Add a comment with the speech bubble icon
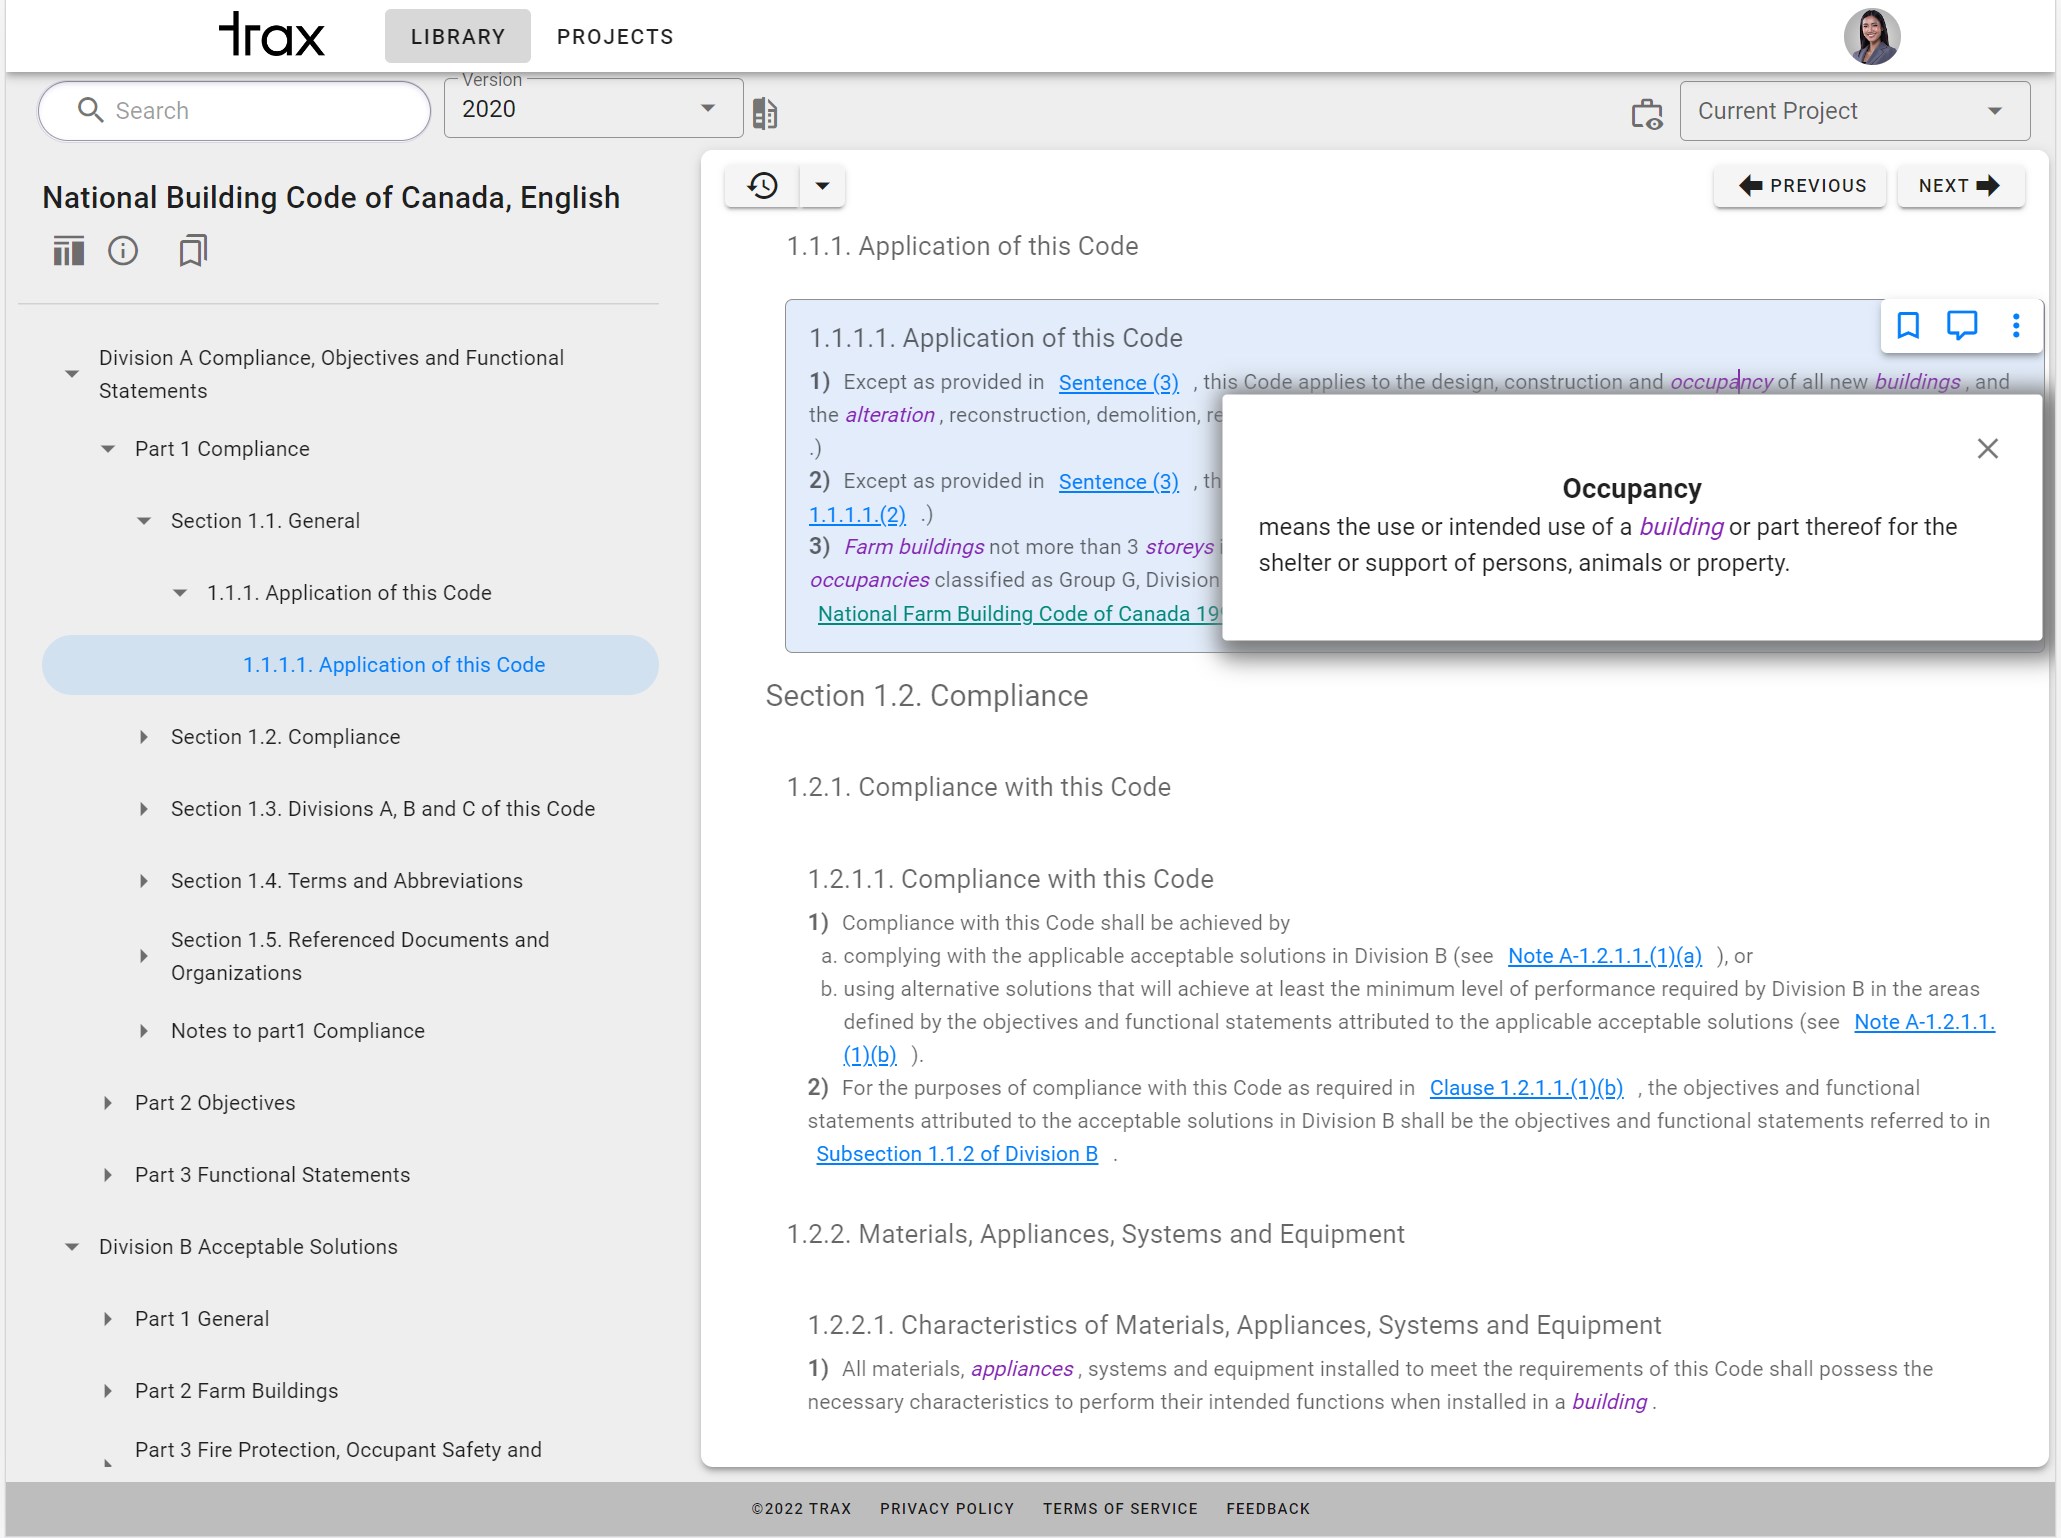 click(x=1961, y=326)
